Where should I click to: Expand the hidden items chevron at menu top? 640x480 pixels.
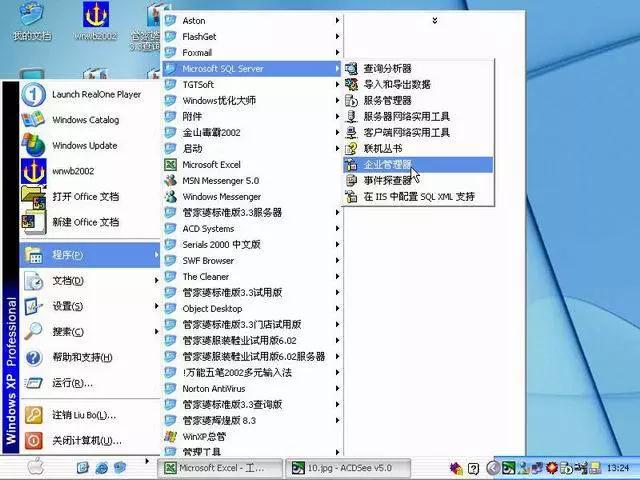tap(434, 20)
